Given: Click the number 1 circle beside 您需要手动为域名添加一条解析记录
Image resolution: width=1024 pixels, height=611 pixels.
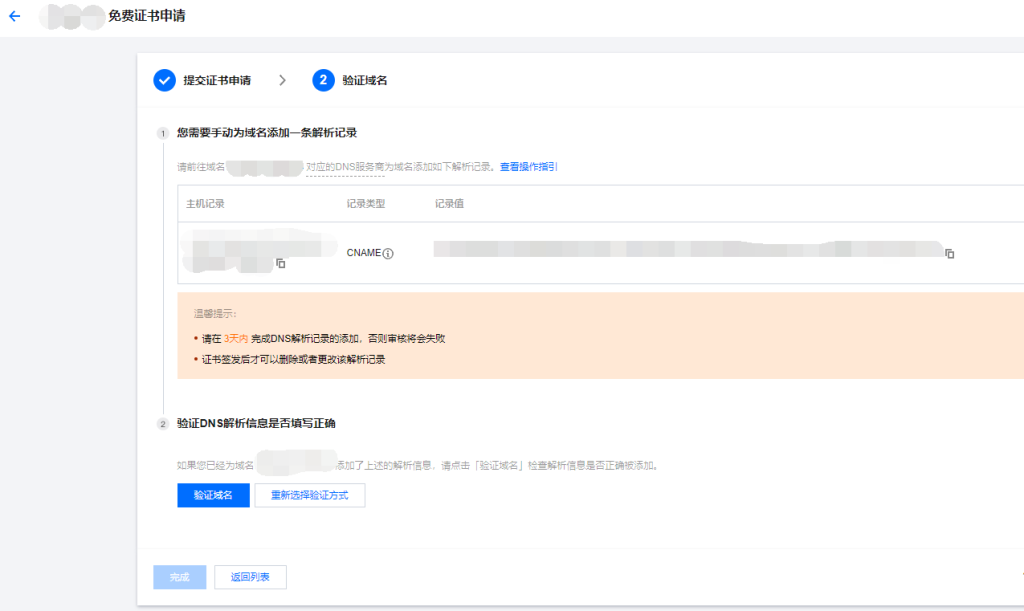Looking at the screenshot, I should point(162,133).
